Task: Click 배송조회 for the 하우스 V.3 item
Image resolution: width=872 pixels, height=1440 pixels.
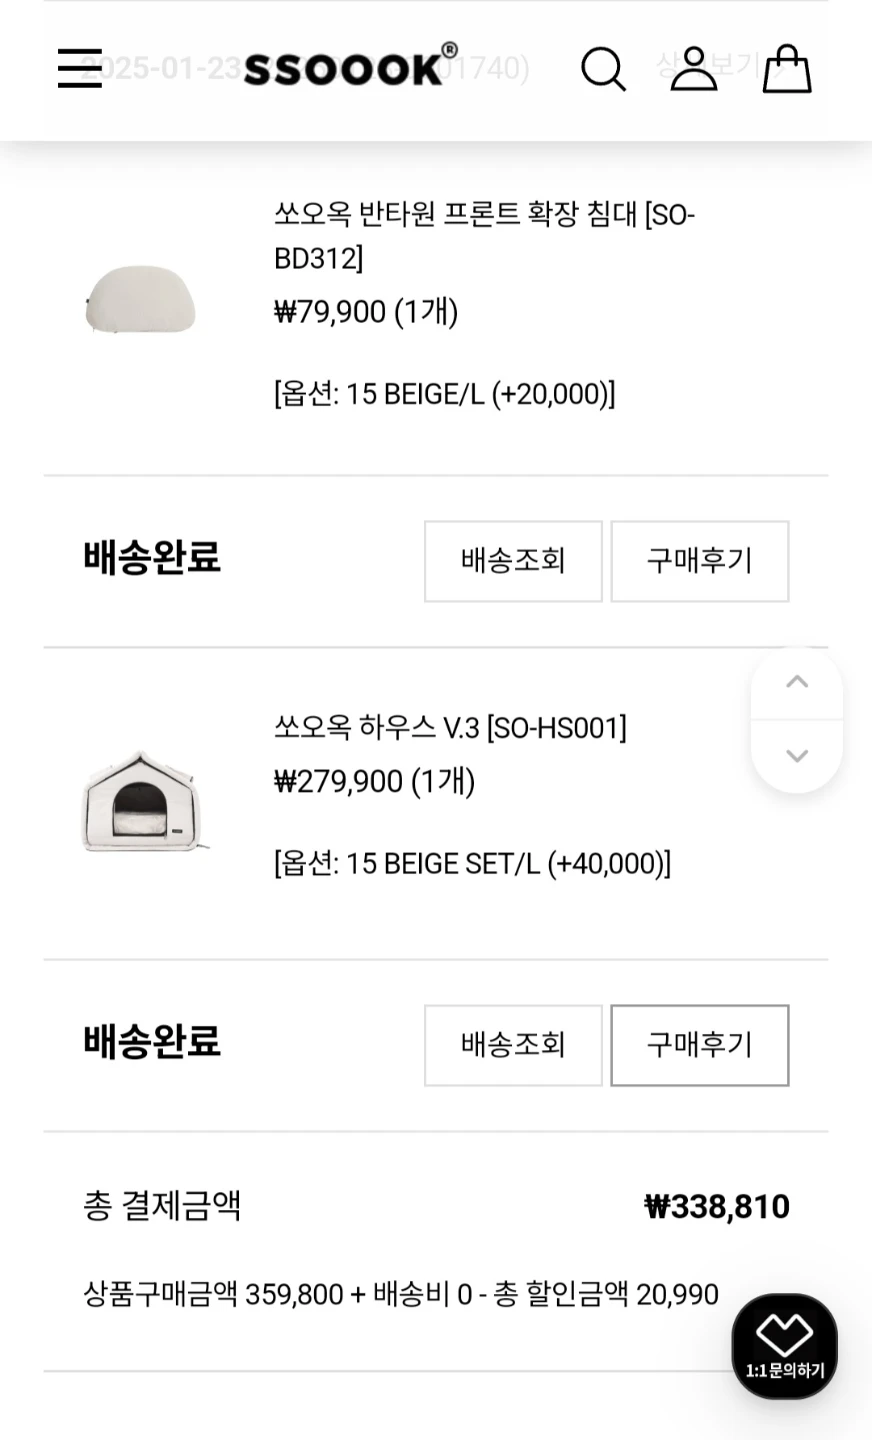Action: point(513,1045)
